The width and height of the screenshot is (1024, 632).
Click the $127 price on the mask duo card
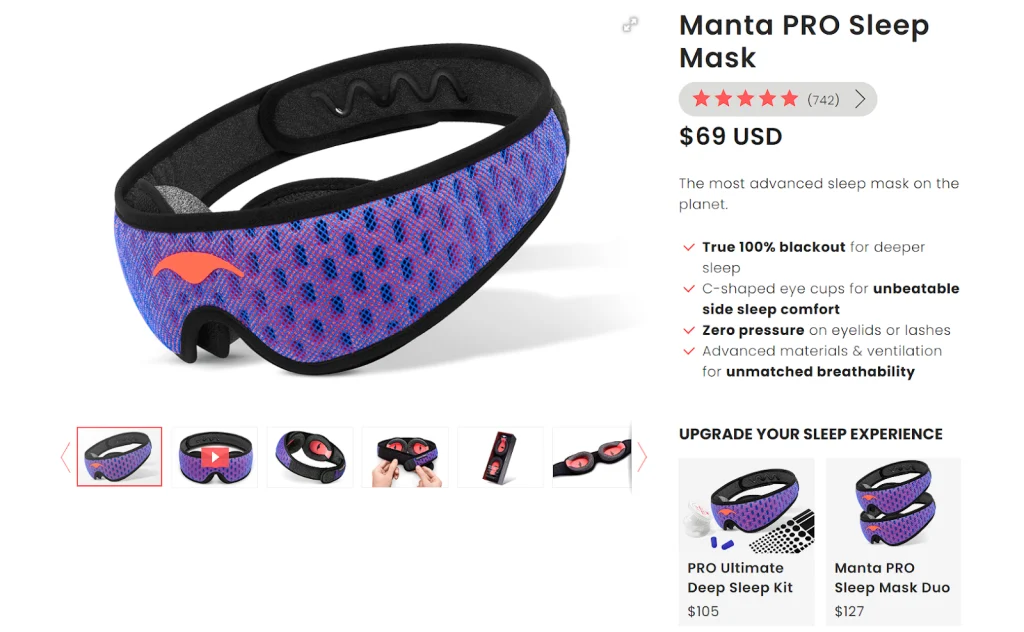point(849,611)
